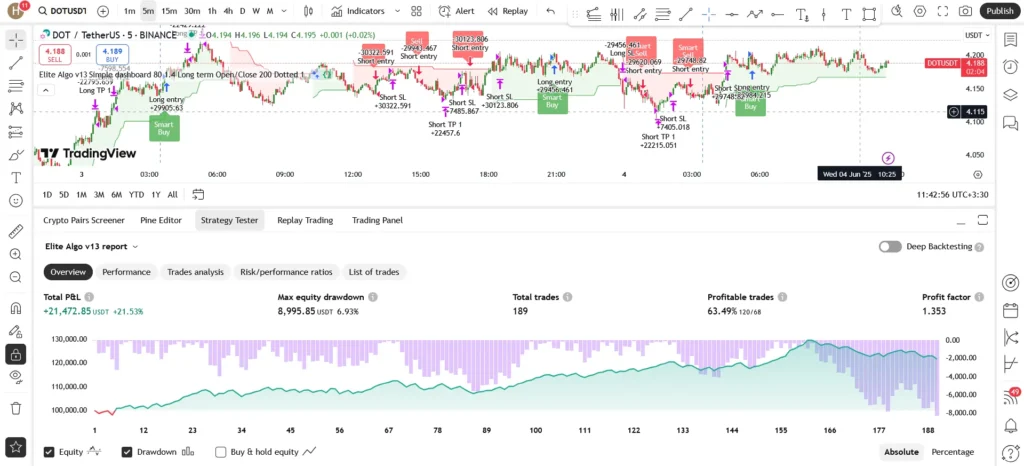Switch to the 4h timeframe

[228, 11]
